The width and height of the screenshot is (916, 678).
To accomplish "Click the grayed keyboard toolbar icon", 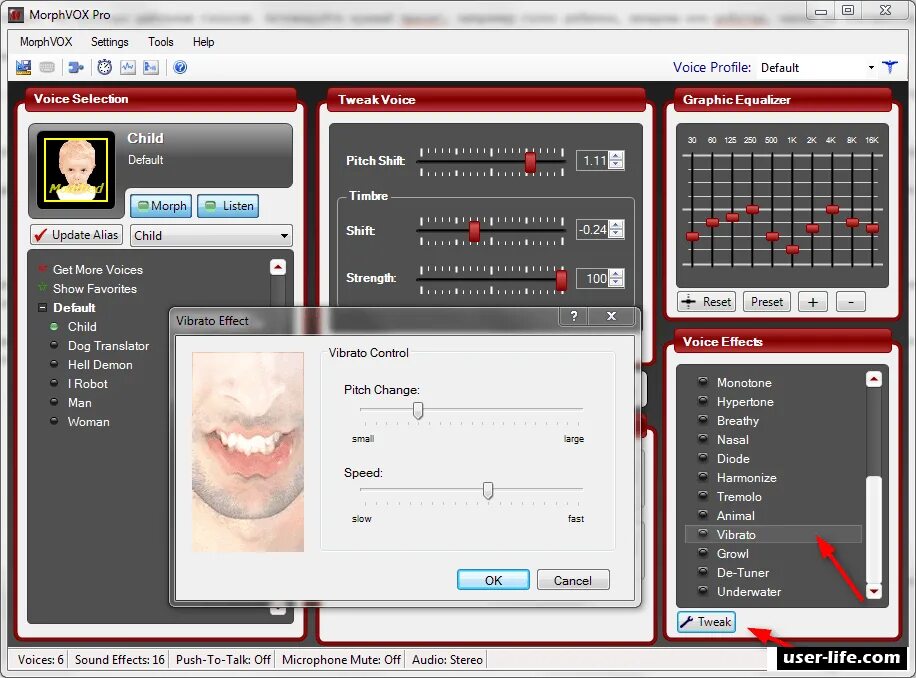I will [47, 67].
